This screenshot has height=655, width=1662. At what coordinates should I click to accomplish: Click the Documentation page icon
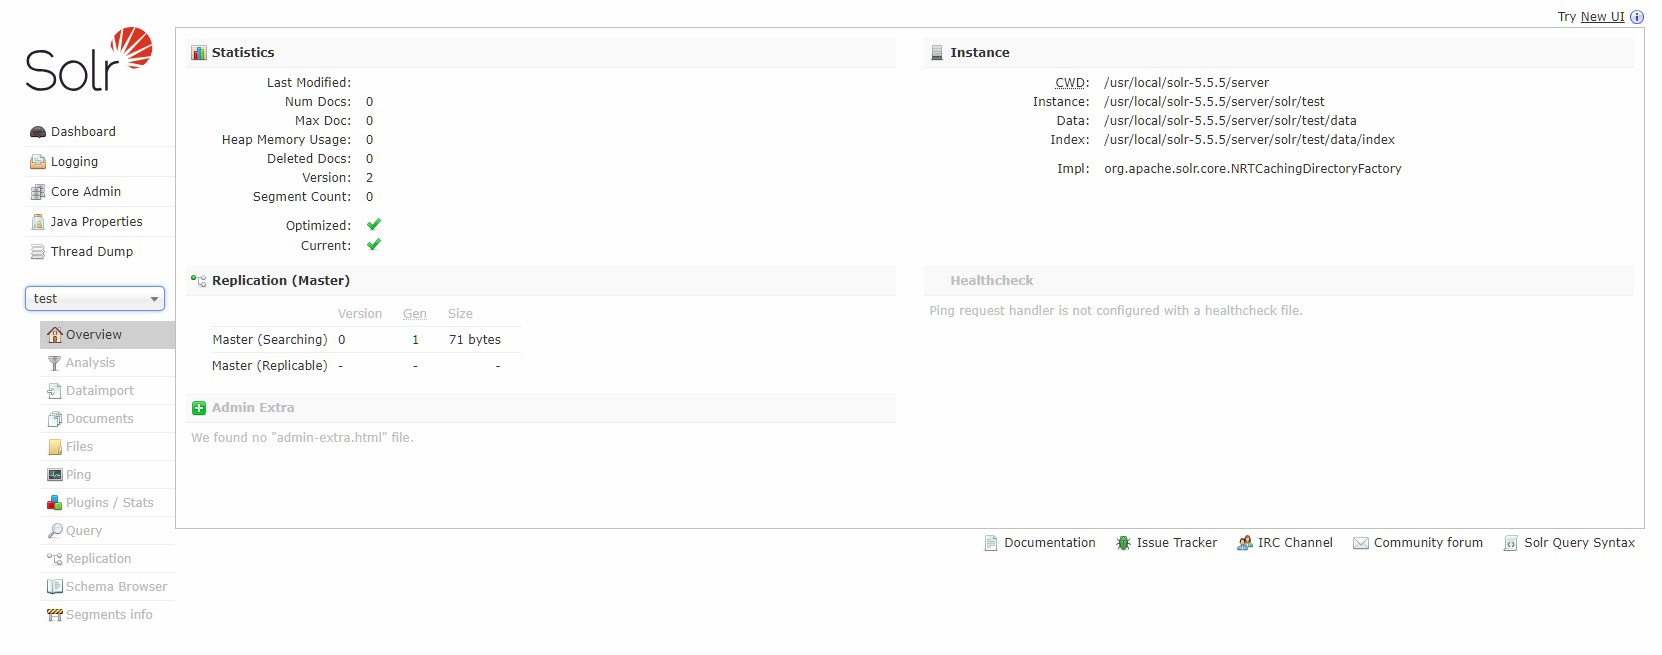coord(991,543)
